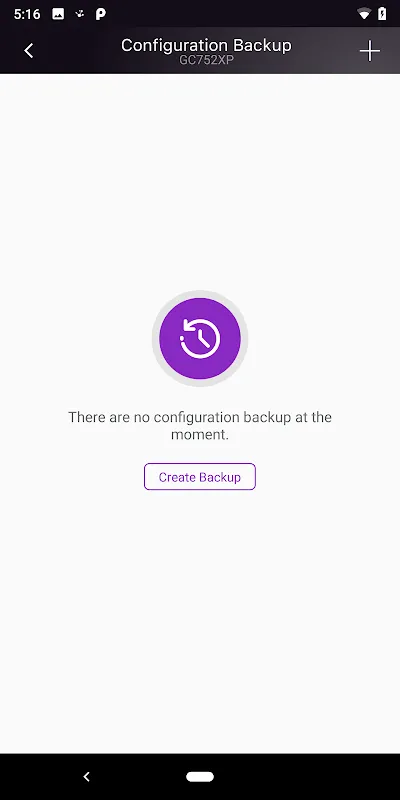Select the Configuration Backup title
The image size is (400, 800).
(206, 45)
